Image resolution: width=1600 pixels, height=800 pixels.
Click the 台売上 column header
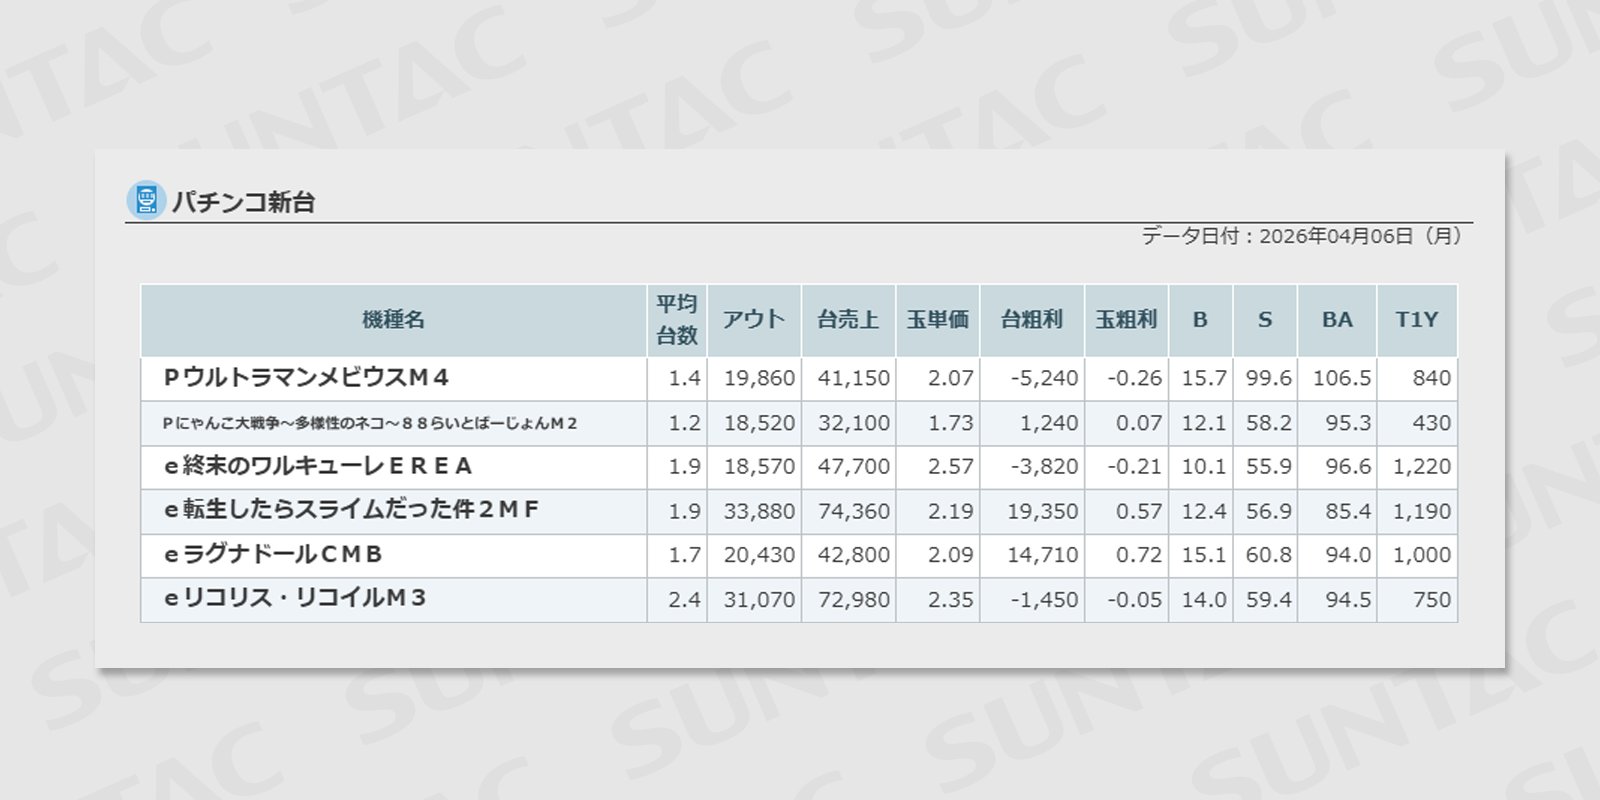coord(848,320)
